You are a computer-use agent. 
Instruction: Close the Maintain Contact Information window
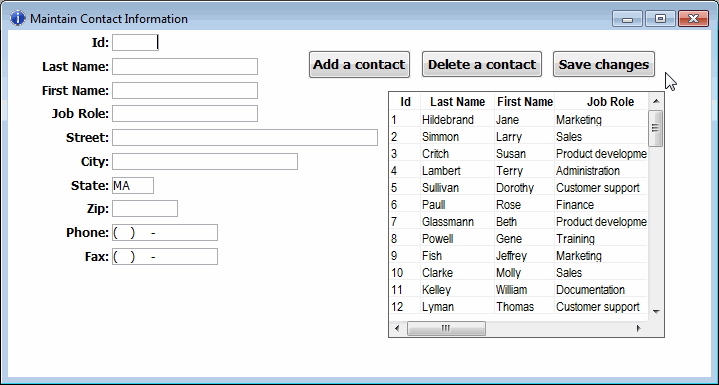693,19
